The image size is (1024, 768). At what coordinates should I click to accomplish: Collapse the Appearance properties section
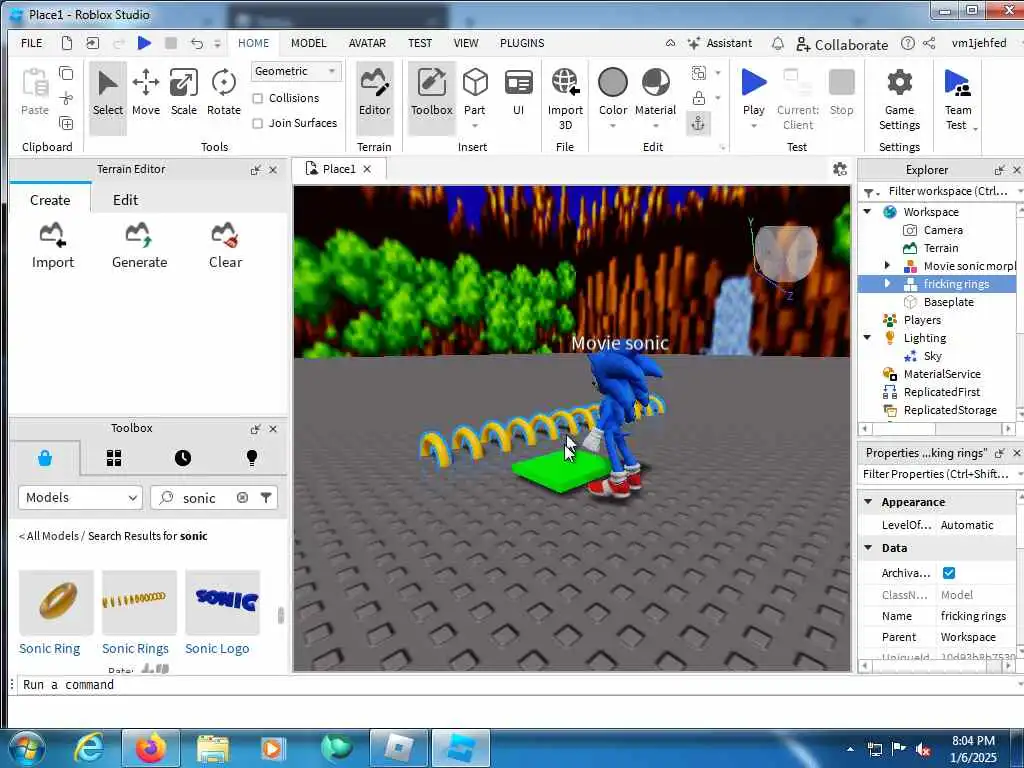click(x=868, y=502)
